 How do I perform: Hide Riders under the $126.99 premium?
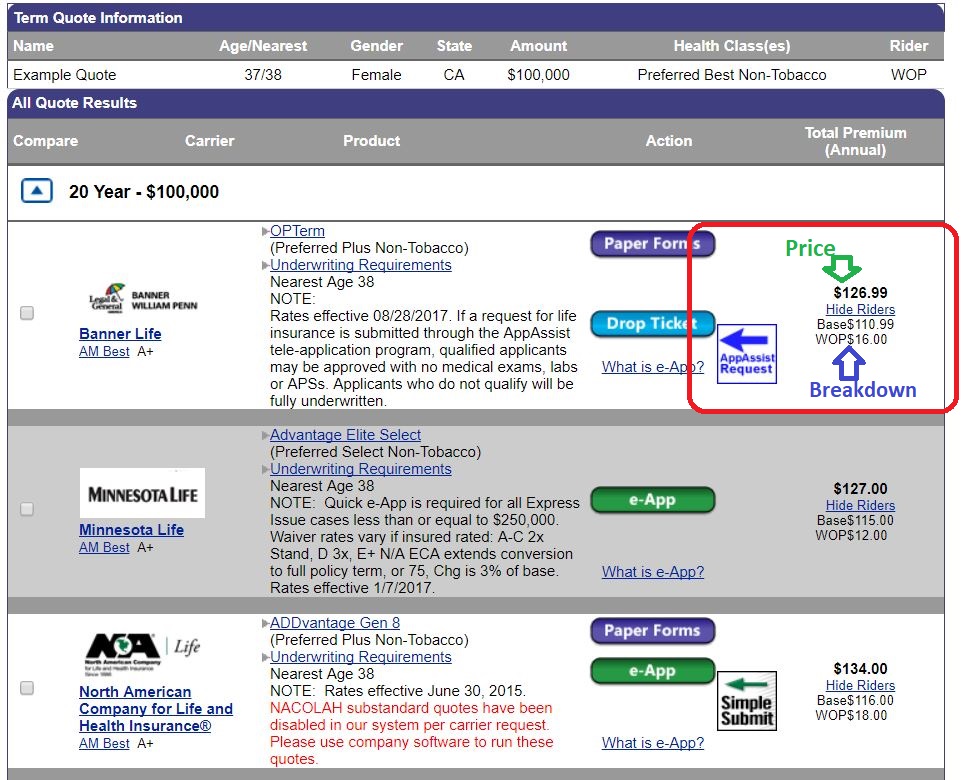coord(860,310)
